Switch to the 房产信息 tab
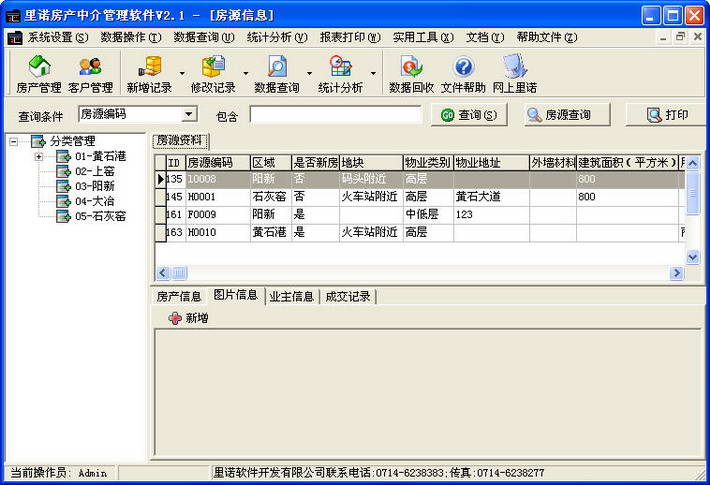 coord(179,297)
